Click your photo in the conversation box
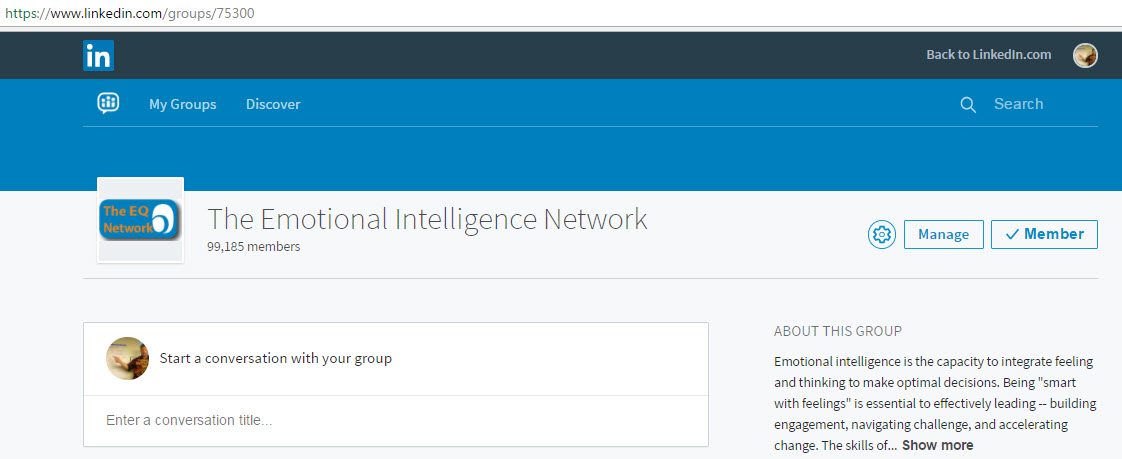 pos(128,358)
